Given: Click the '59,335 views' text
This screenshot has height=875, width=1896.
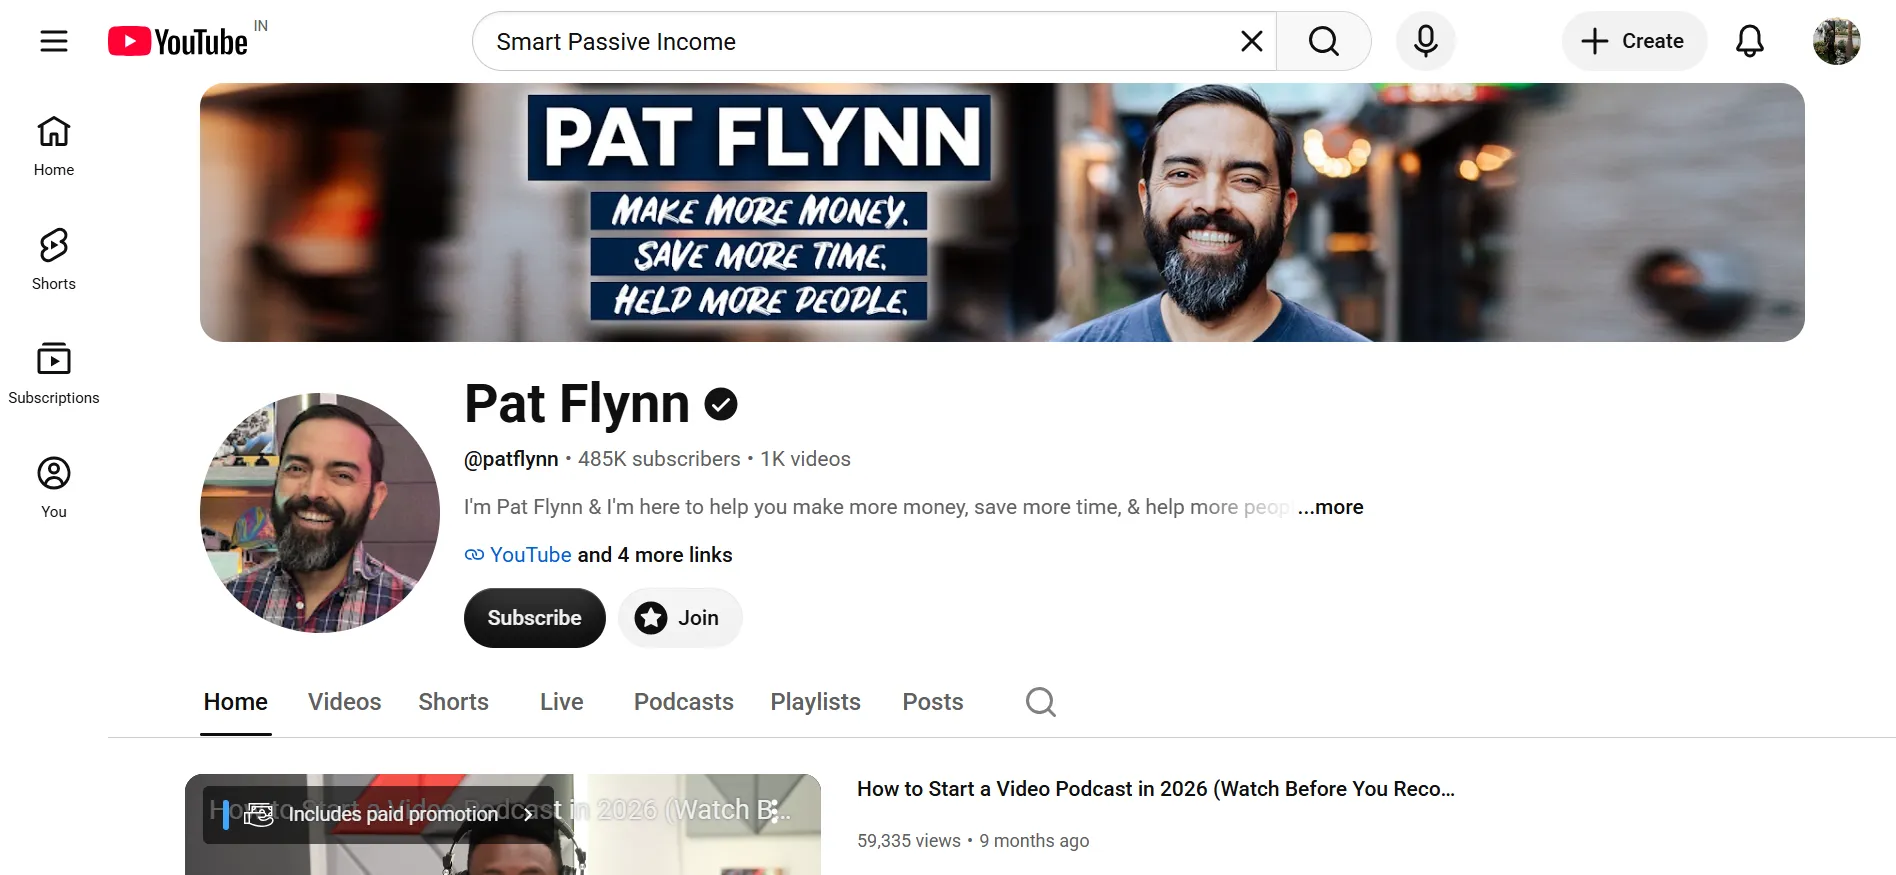Looking at the screenshot, I should pyautogui.click(x=909, y=841).
